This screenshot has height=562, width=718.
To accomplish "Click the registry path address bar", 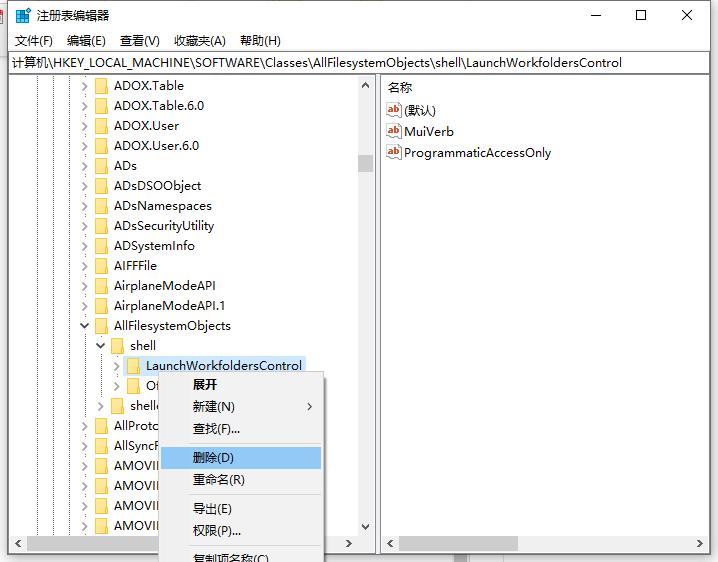I will tap(359, 63).
